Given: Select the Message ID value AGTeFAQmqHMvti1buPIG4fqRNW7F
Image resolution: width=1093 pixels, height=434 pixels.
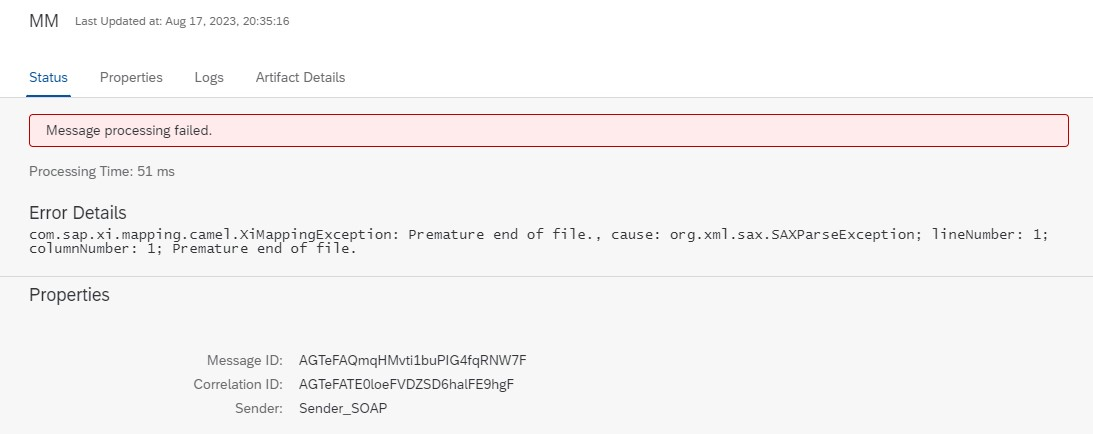Looking at the screenshot, I should point(413,360).
